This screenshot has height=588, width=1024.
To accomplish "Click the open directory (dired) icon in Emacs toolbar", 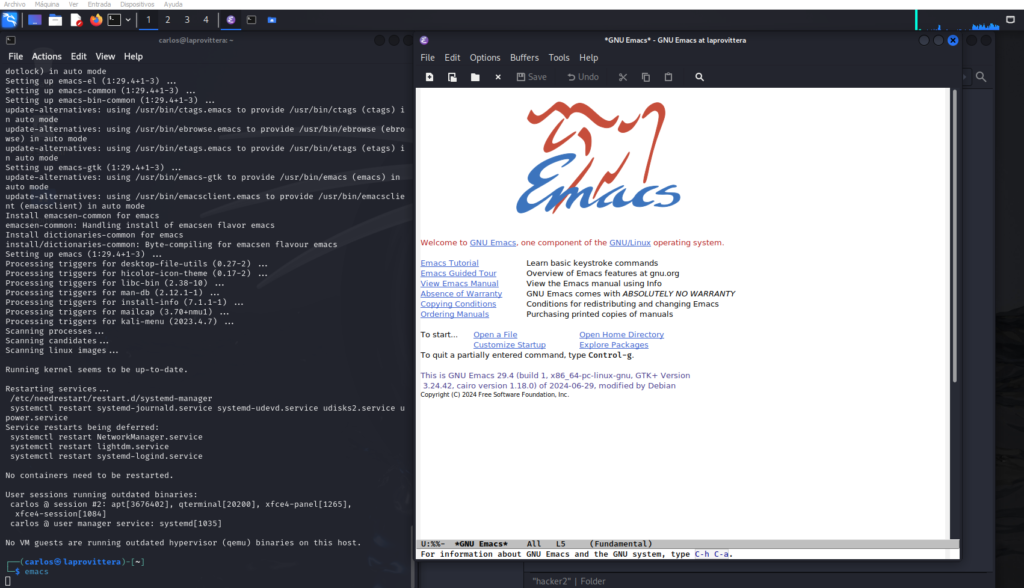I will pyautogui.click(x=452, y=77).
